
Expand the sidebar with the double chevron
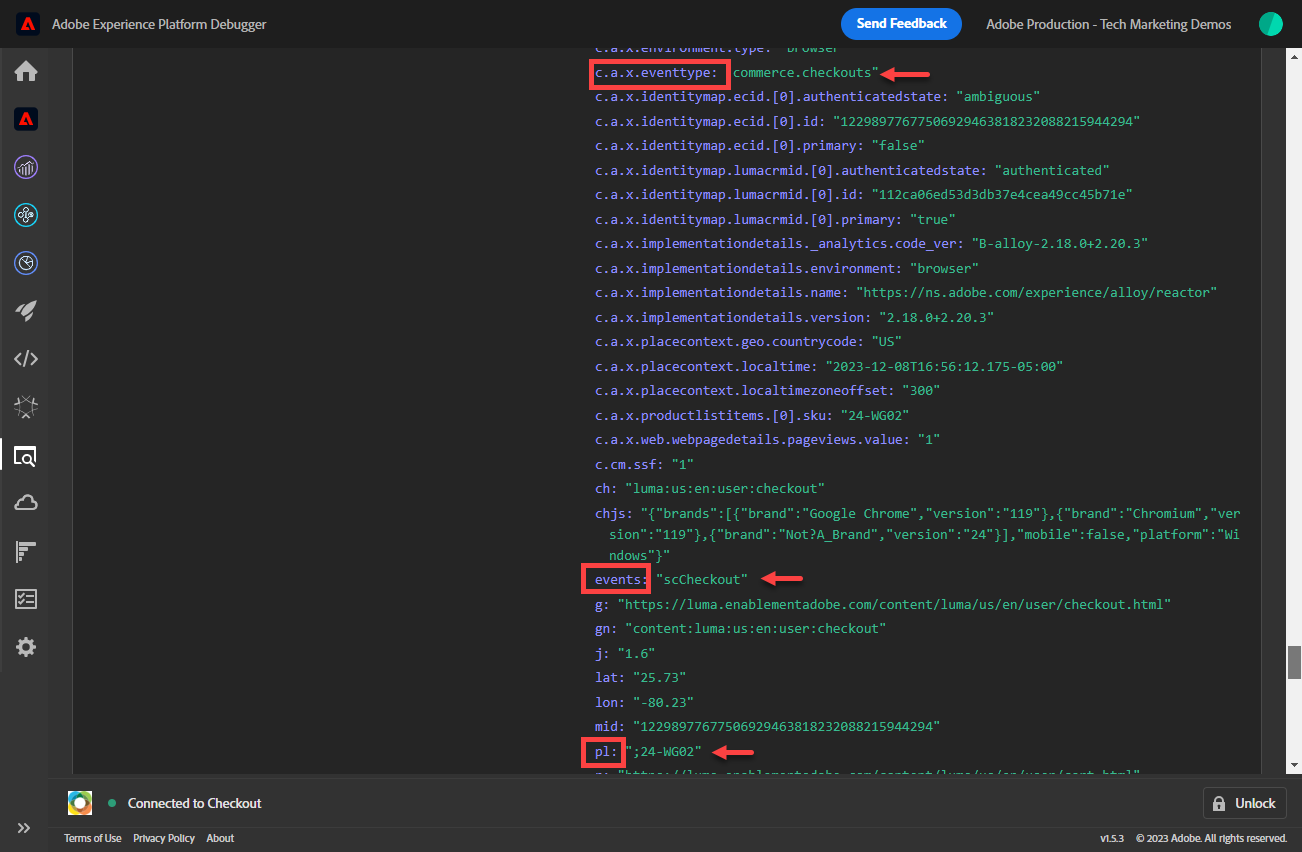[25, 828]
